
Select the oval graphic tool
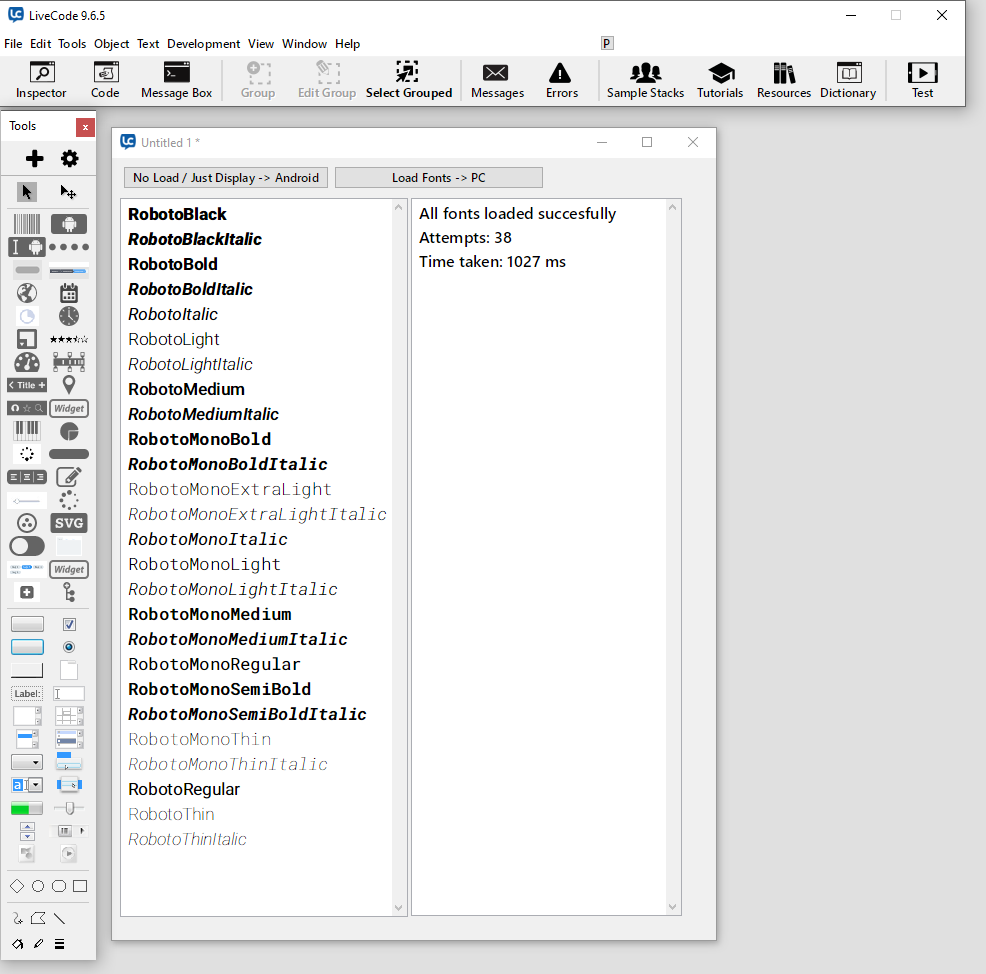coord(38,886)
